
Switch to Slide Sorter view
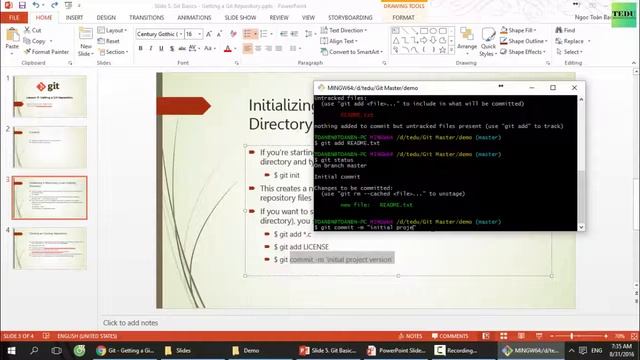pos(504,336)
